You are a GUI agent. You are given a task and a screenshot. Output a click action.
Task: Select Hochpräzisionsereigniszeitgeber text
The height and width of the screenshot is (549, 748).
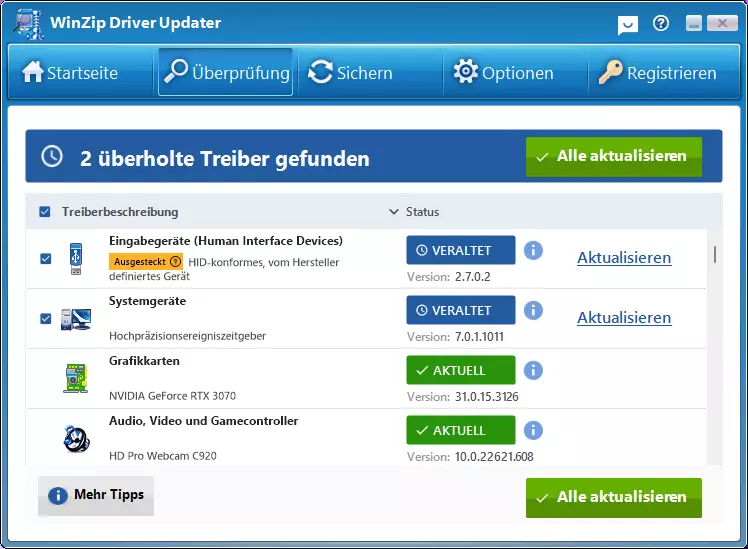187,336
